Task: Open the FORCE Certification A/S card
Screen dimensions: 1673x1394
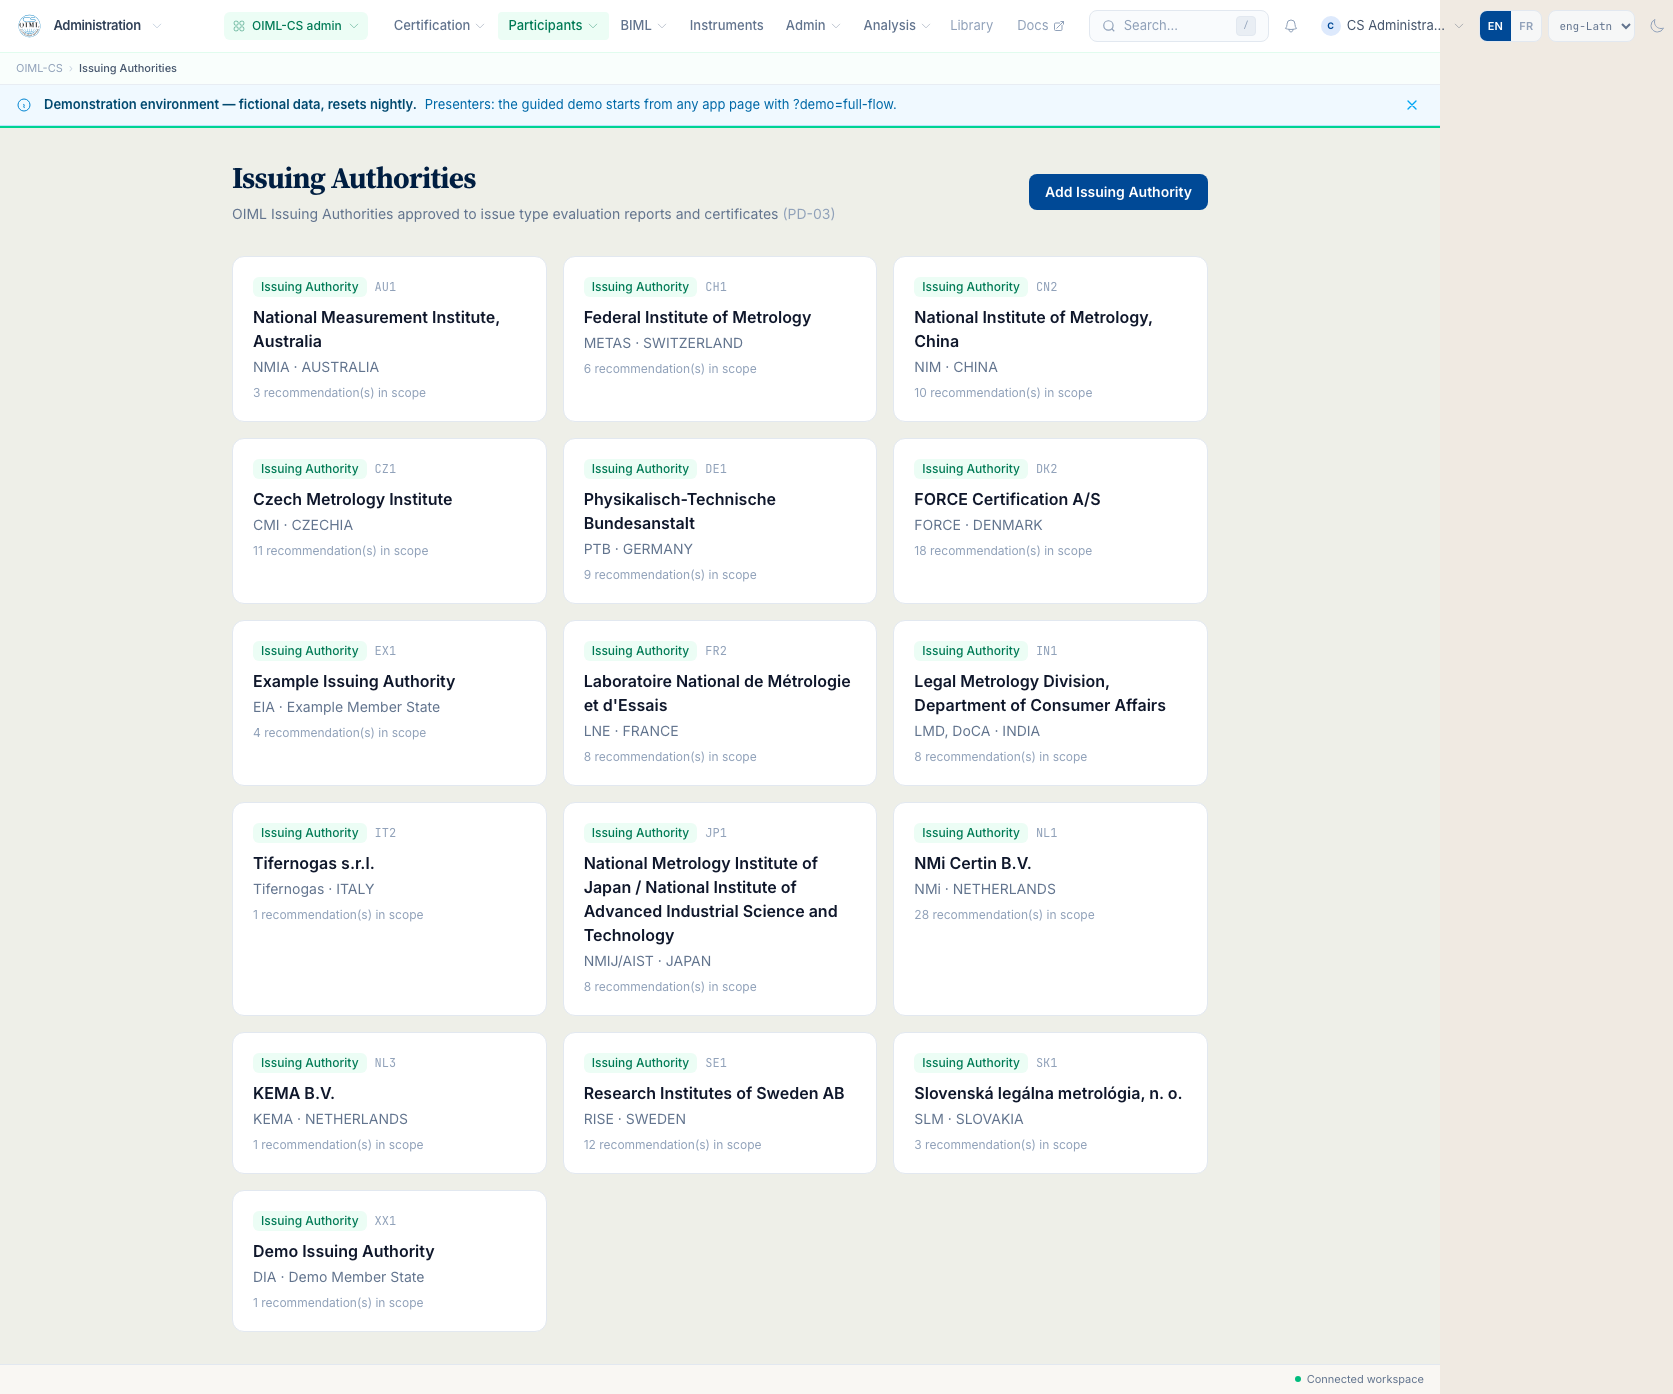Action: point(1050,521)
